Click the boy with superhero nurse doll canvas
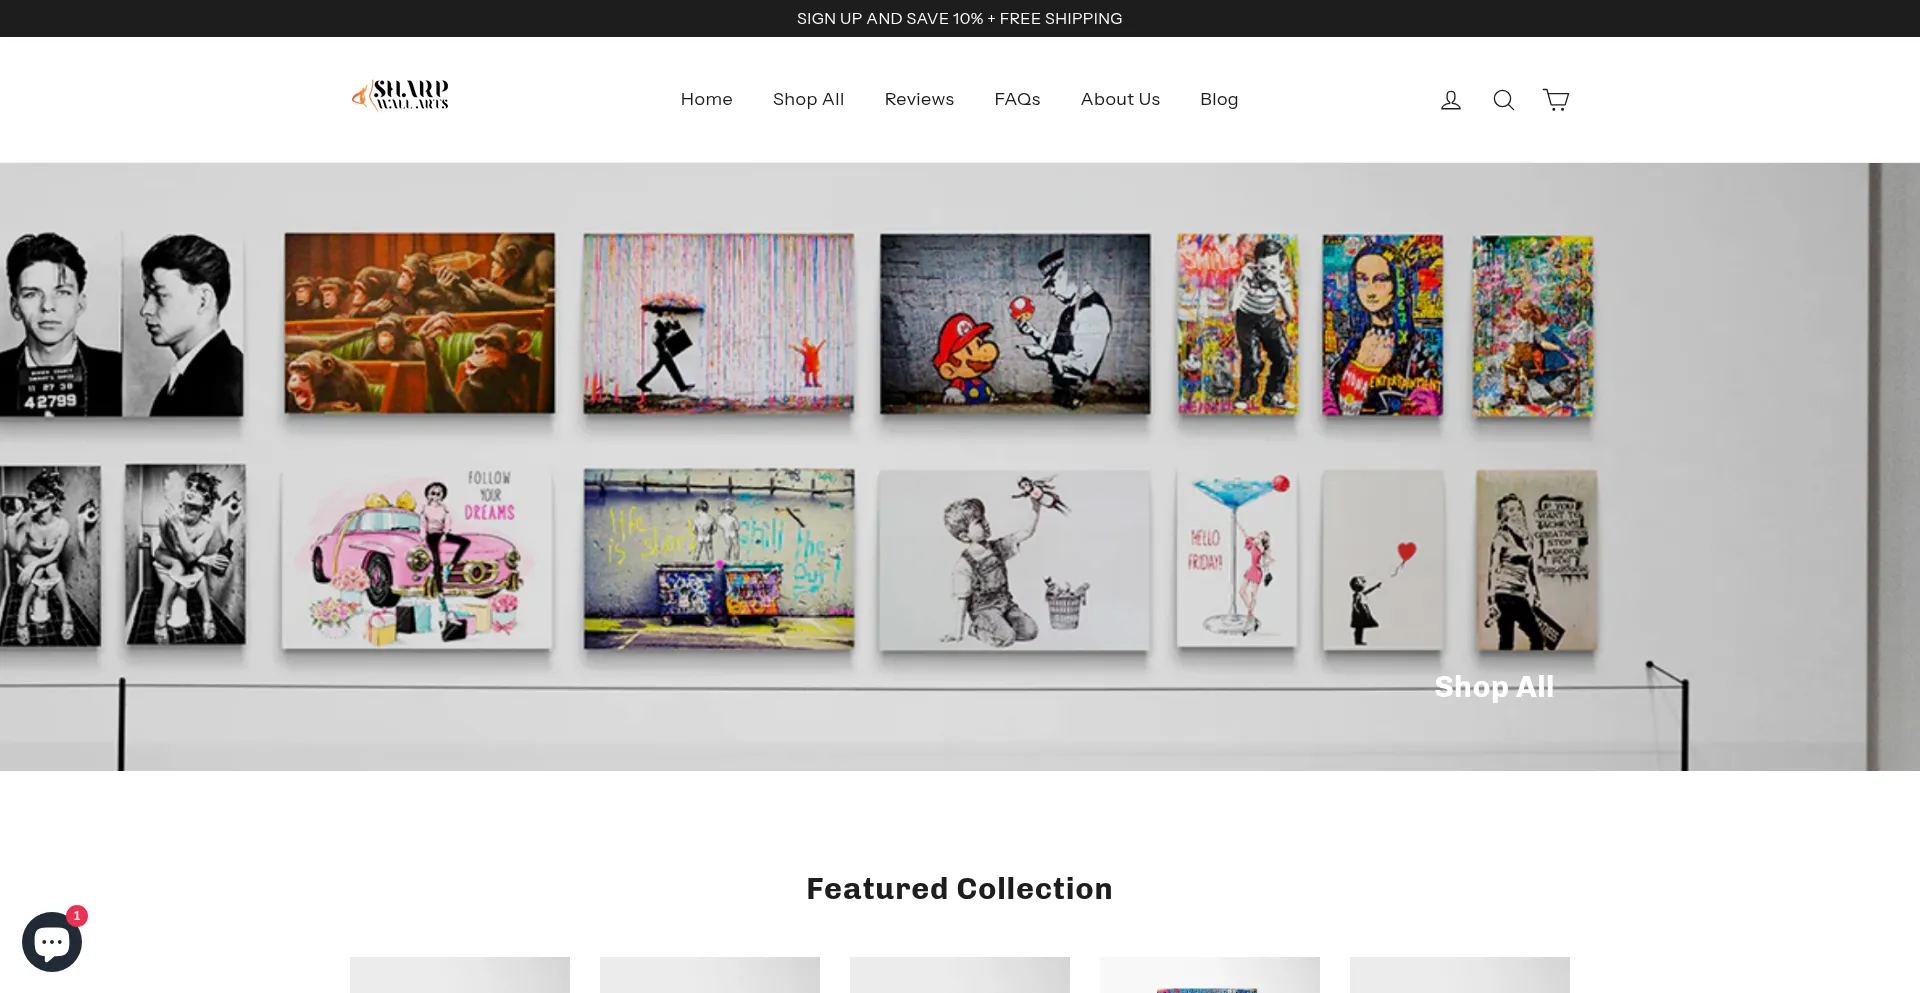Screen dimensions: 1920x993 (1014, 560)
